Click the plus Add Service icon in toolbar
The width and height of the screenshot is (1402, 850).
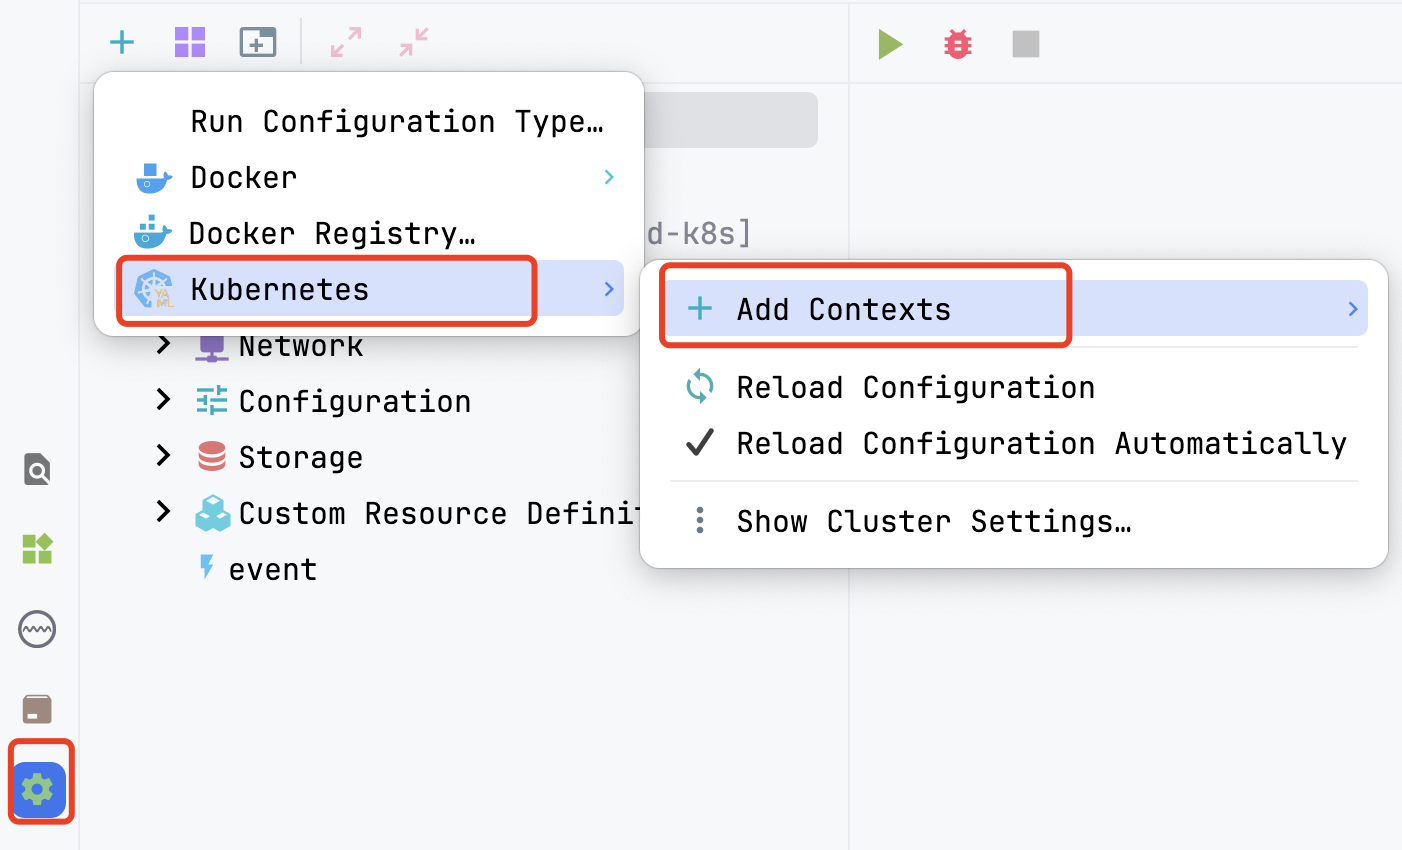tap(122, 42)
